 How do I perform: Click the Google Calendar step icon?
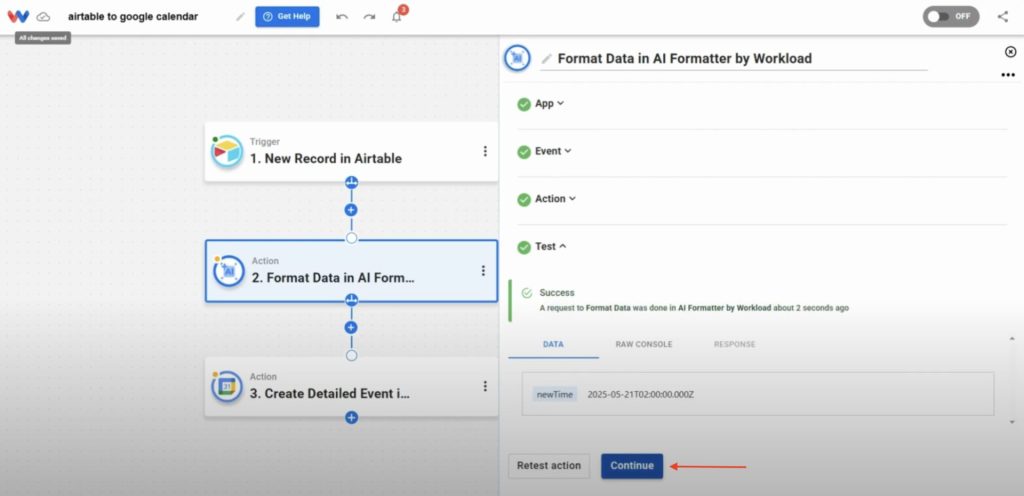pos(227,386)
